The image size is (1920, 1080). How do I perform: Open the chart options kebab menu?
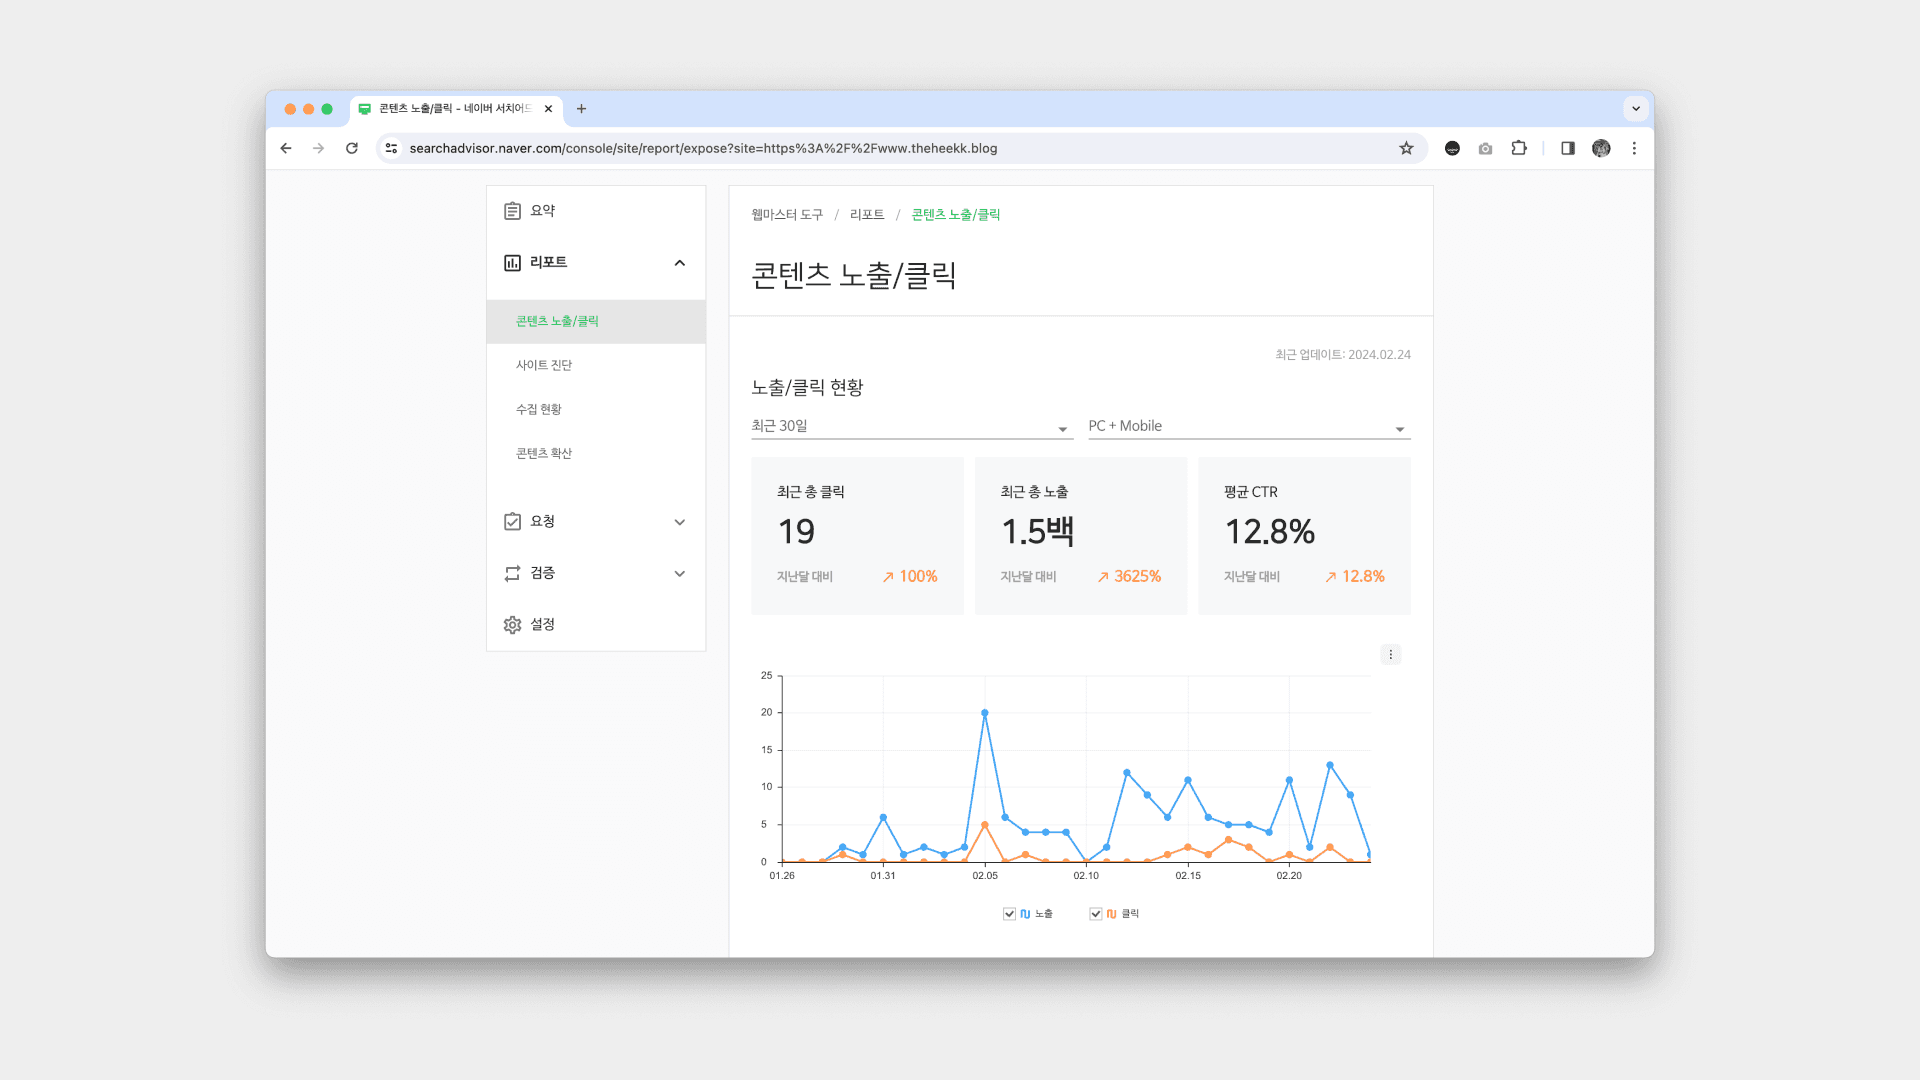coord(1391,654)
